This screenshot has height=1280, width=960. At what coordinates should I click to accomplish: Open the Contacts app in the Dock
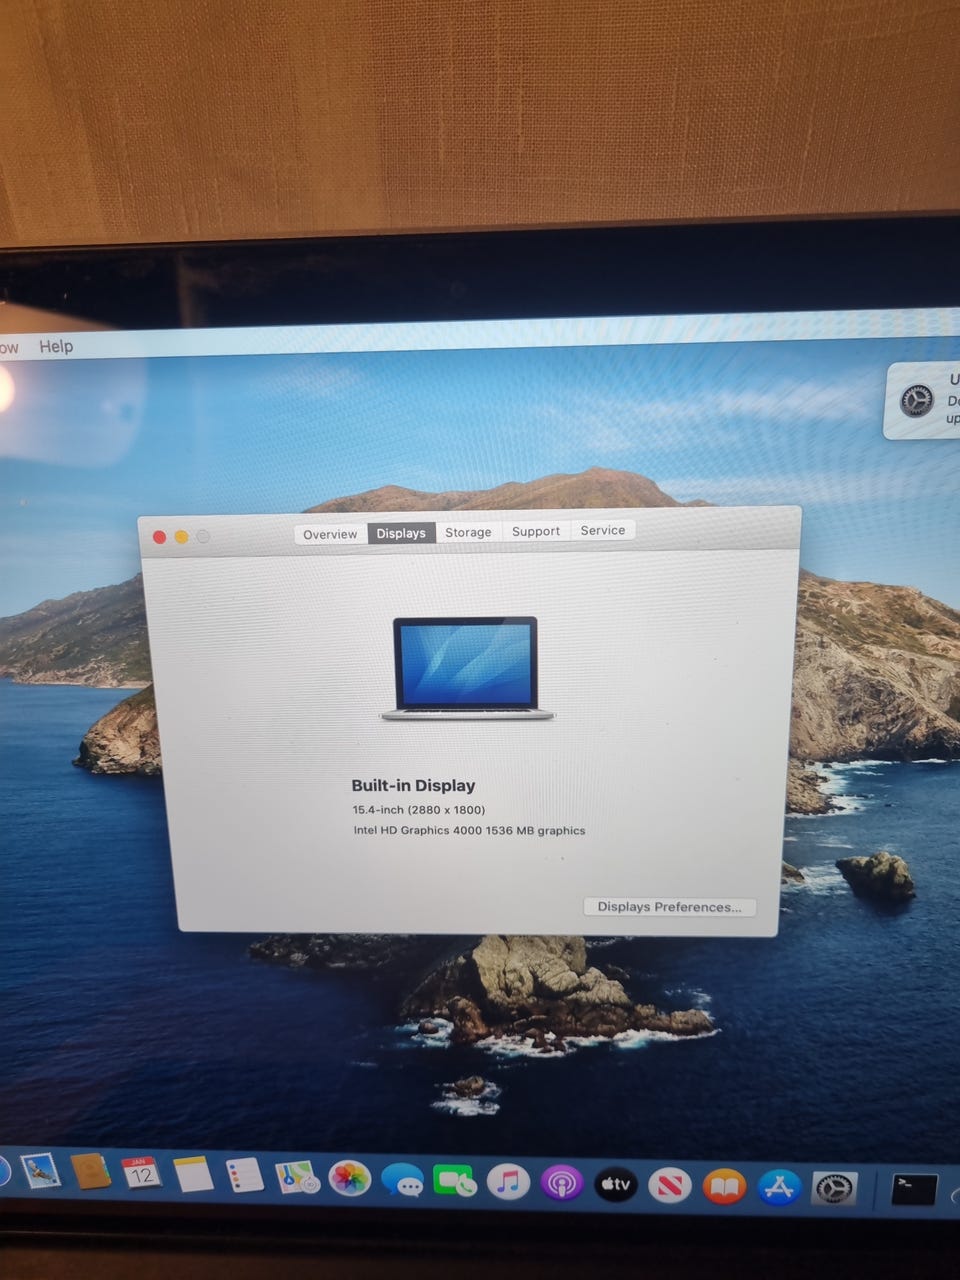(91, 1171)
